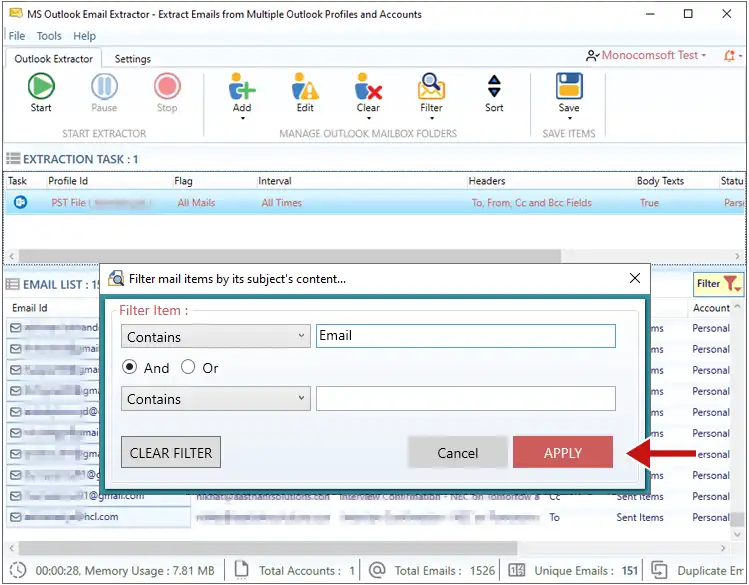Expand the ribbon Filter dropdown arrow

point(432,118)
